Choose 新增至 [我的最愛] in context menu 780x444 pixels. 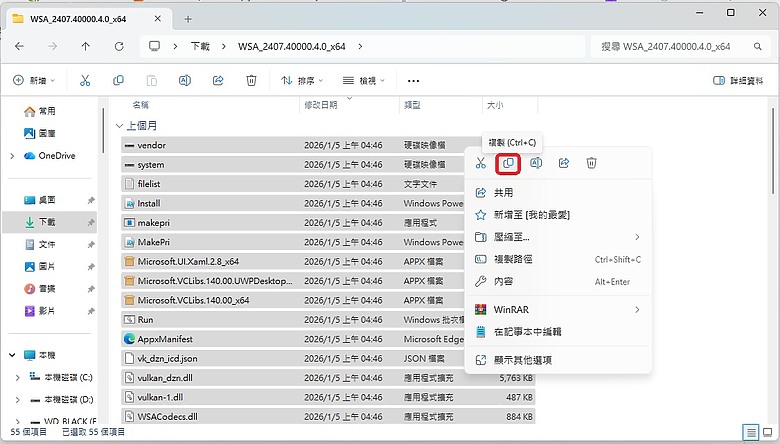[x=558, y=215]
